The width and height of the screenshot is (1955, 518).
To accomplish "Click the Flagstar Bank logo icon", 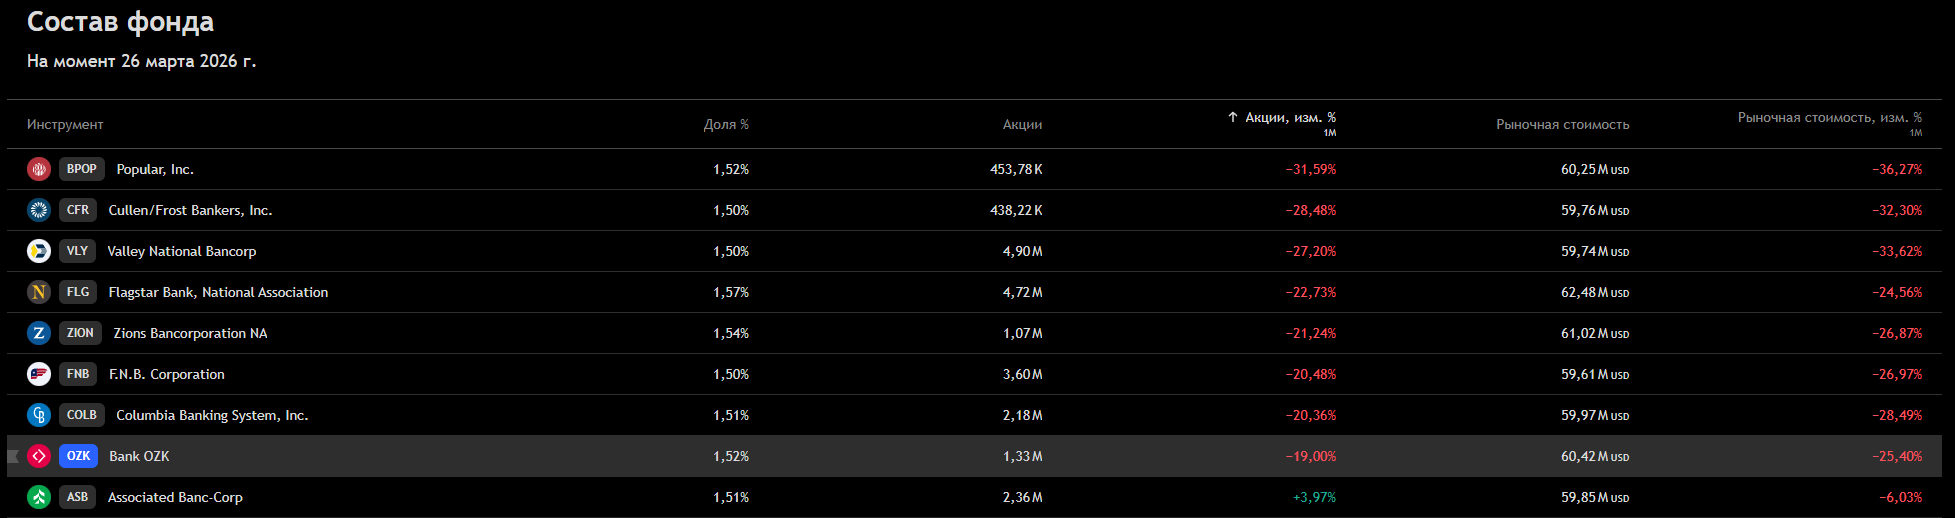I will (39, 292).
